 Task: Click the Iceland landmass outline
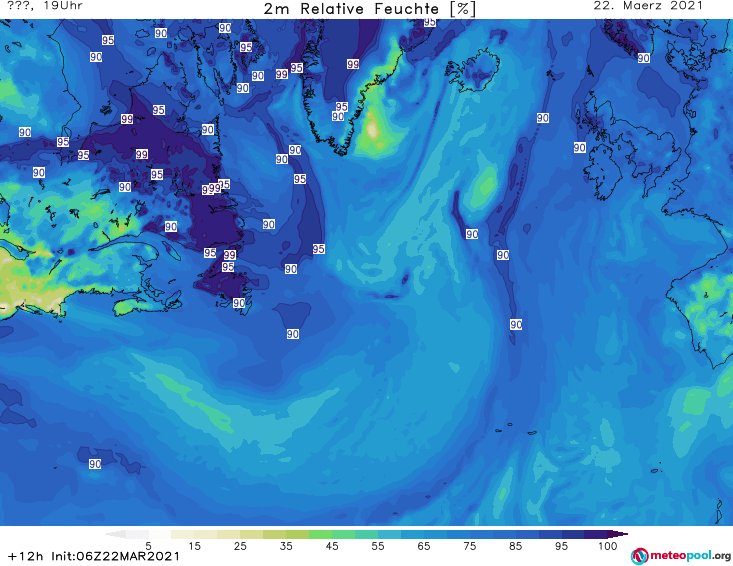coord(473,70)
